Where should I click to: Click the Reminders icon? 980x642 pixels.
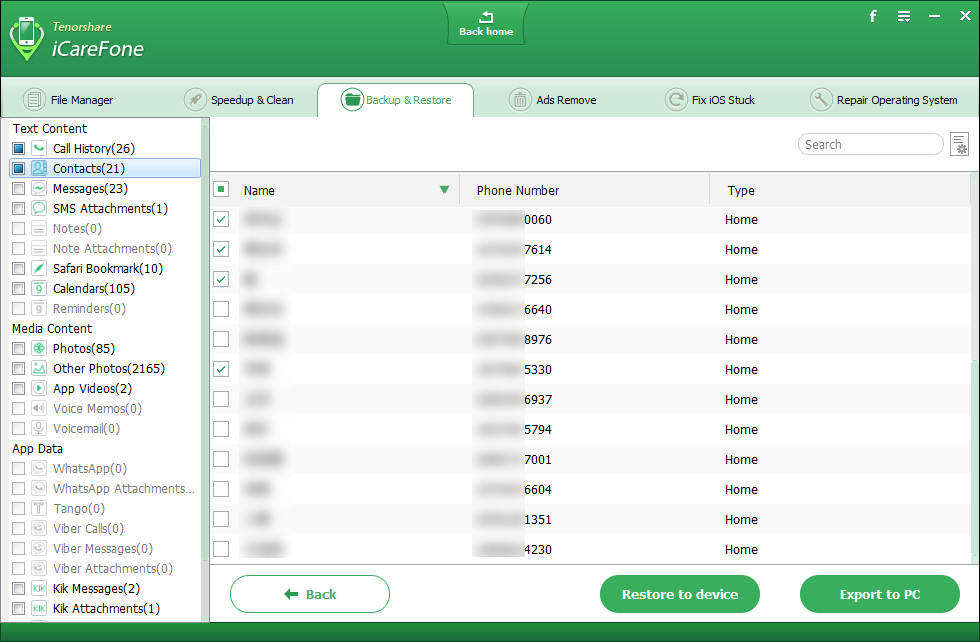[x=39, y=308]
